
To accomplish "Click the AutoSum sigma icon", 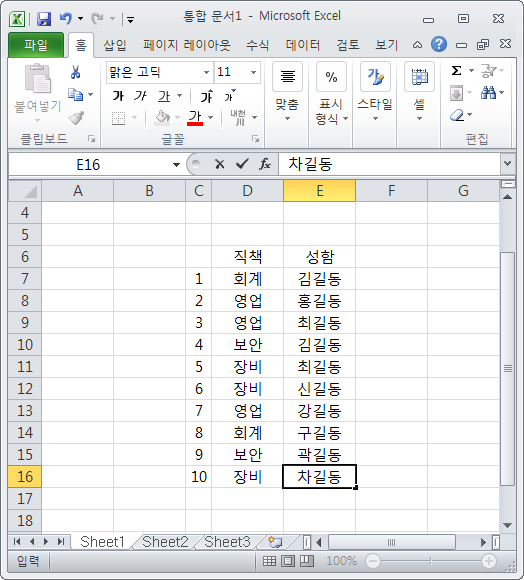I will [457, 70].
